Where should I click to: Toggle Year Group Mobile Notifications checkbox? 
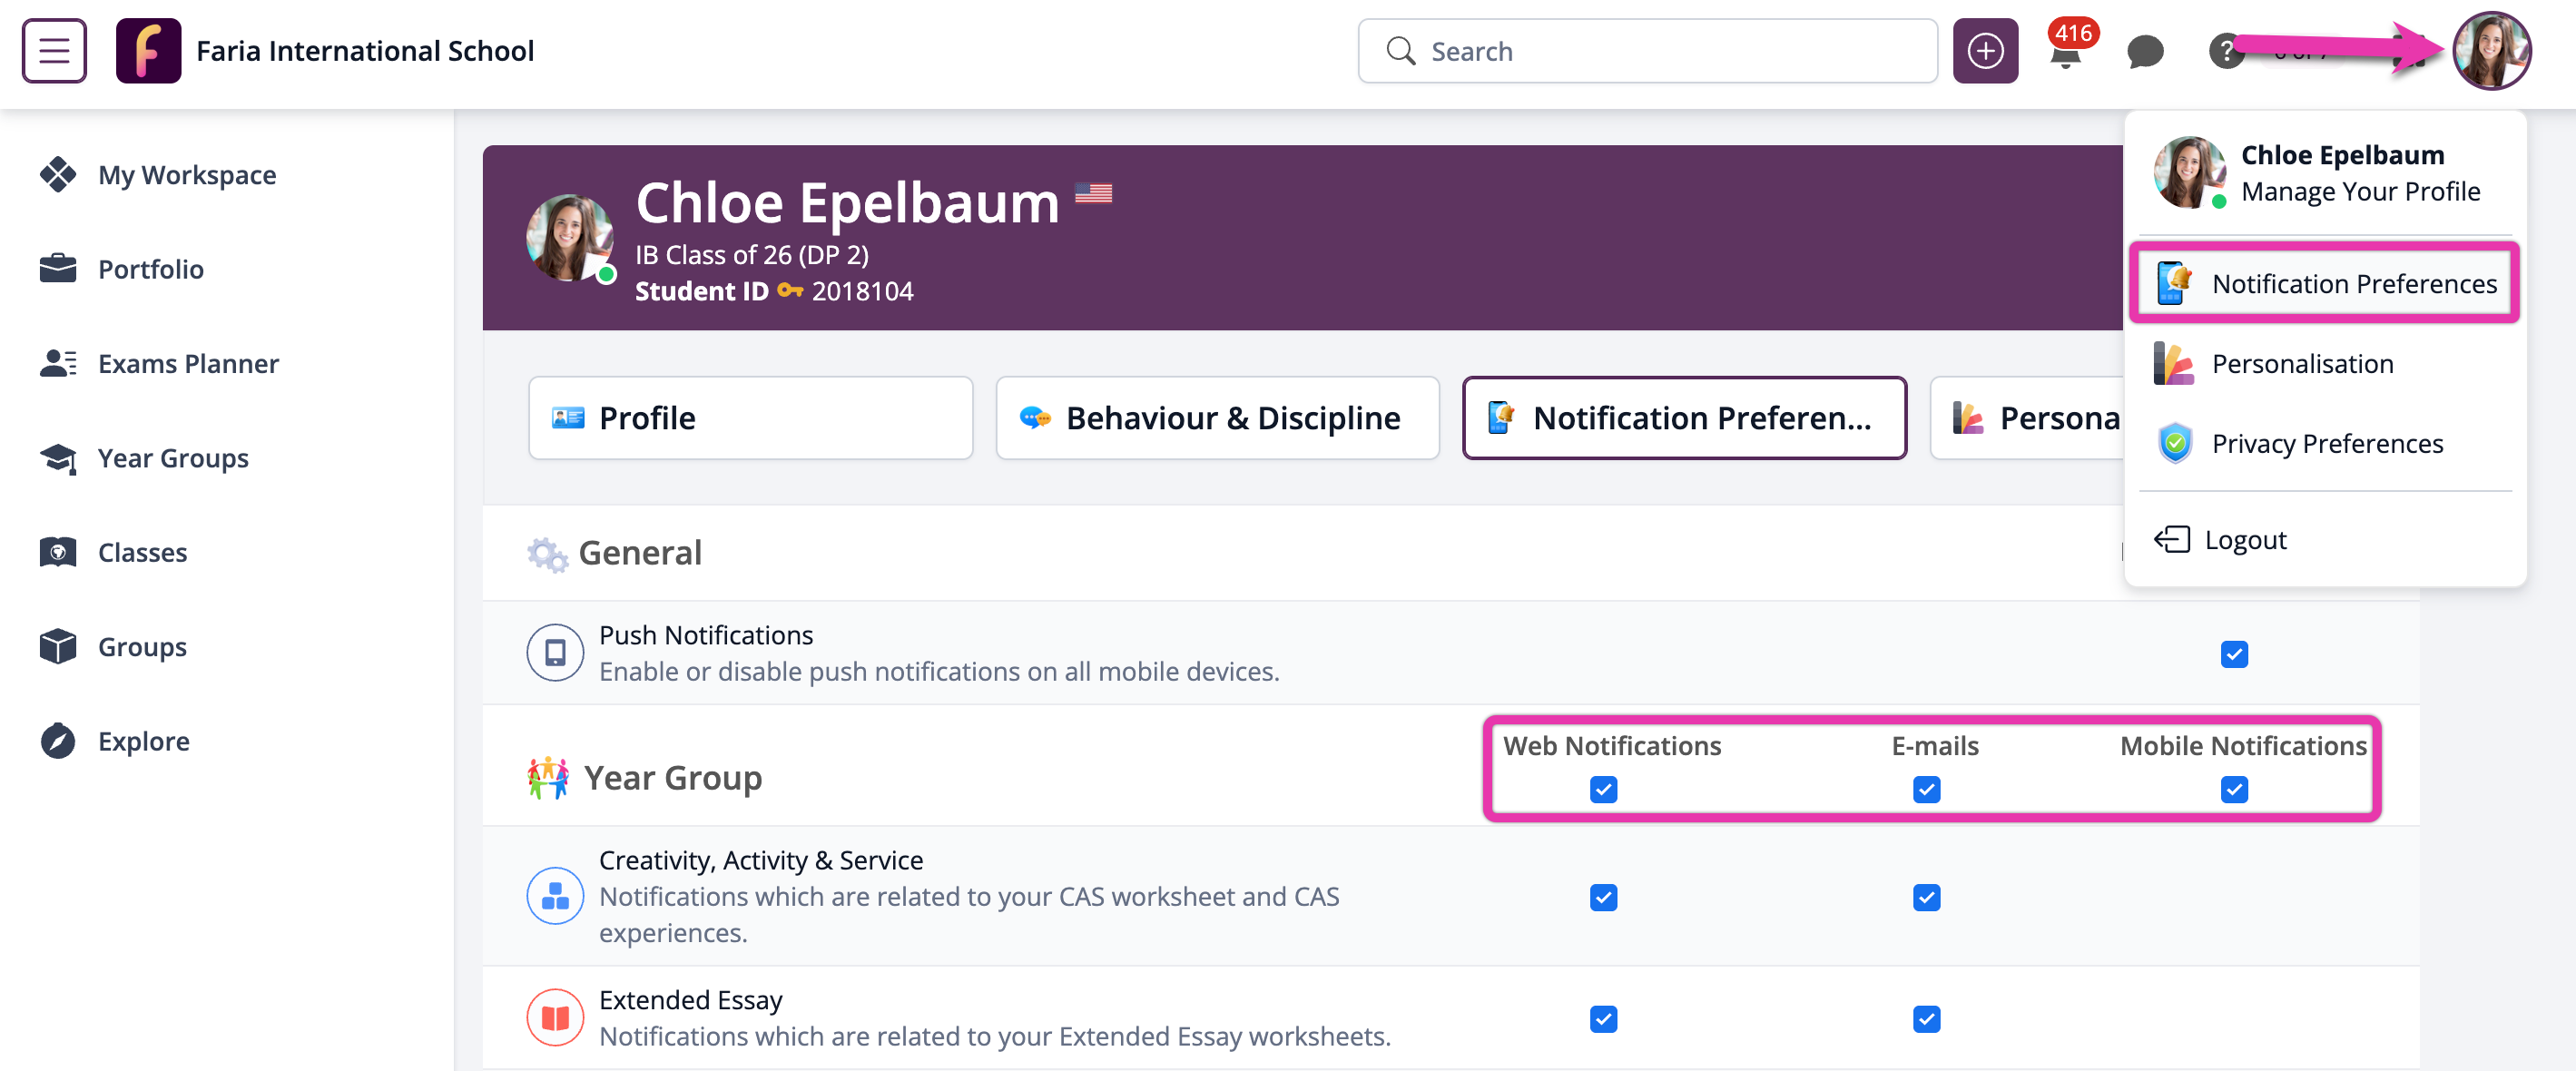[x=2234, y=790]
